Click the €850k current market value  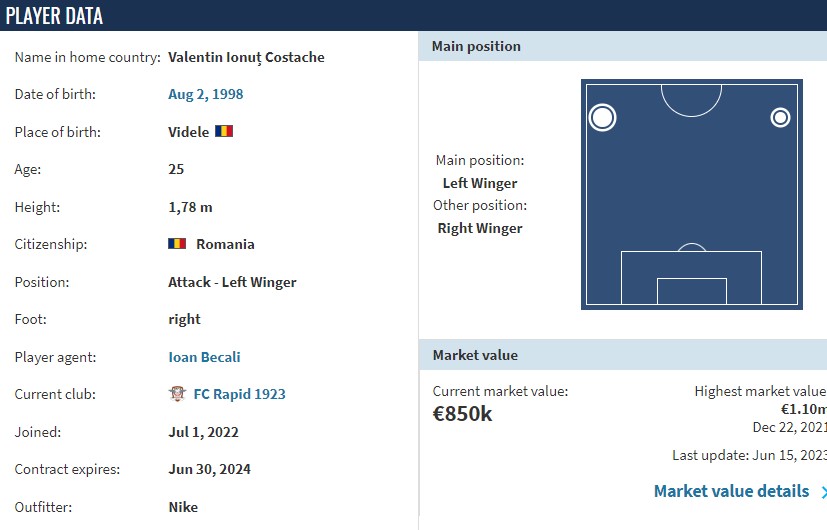(x=462, y=414)
